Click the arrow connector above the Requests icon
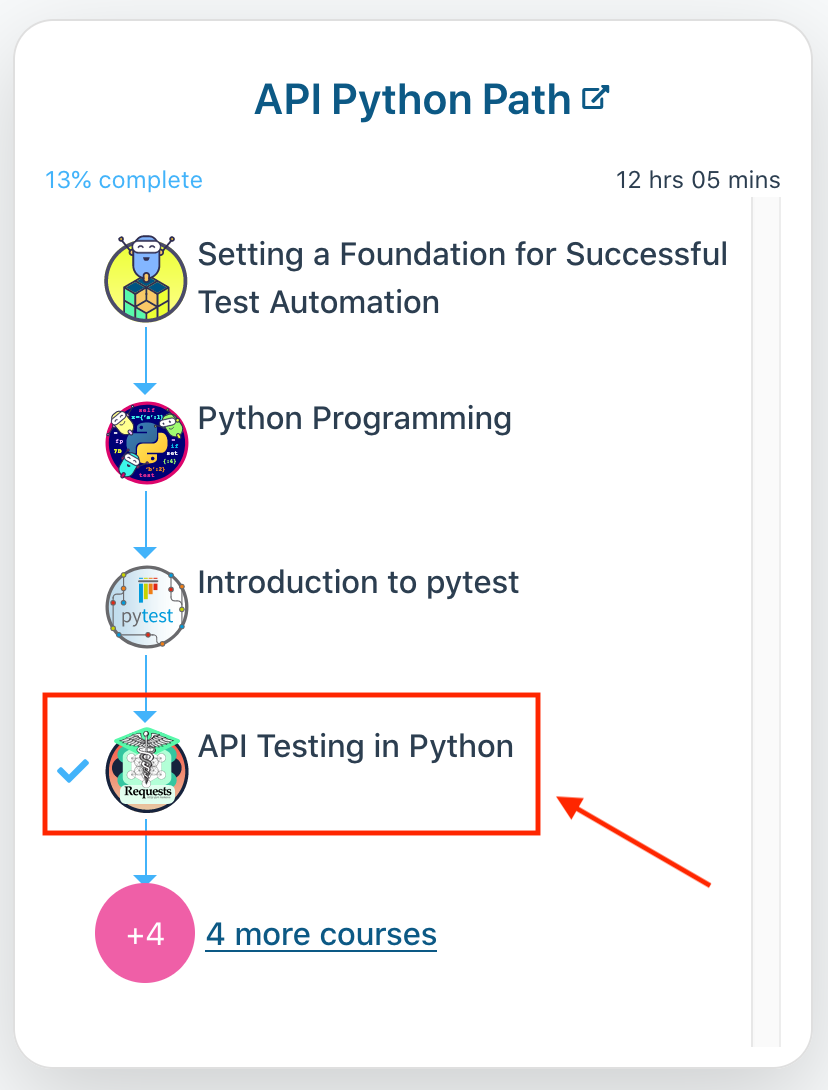 [x=145, y=688]
